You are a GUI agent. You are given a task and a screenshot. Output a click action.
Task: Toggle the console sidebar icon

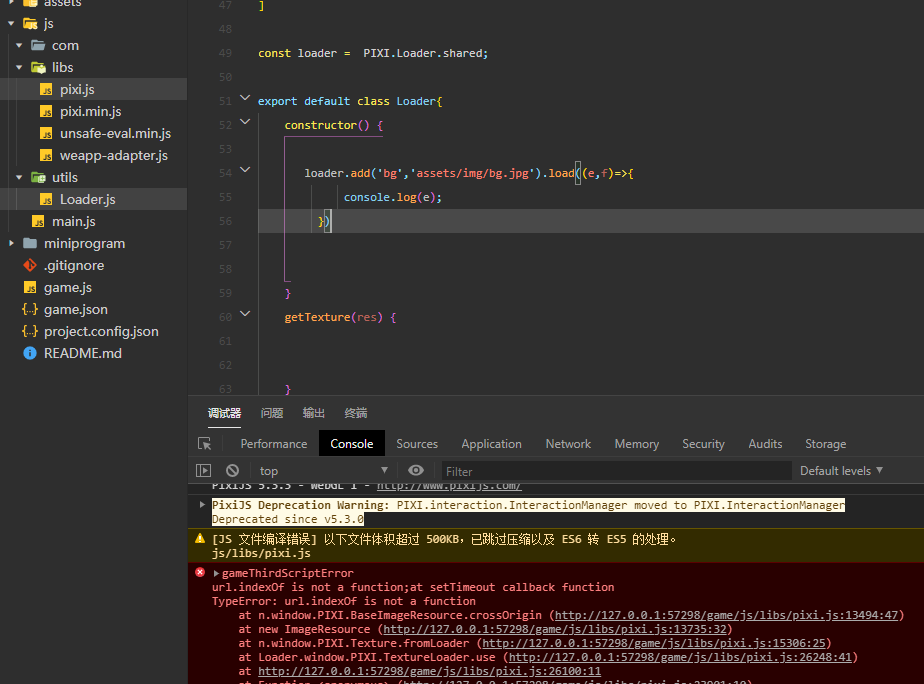coord(203,471)
